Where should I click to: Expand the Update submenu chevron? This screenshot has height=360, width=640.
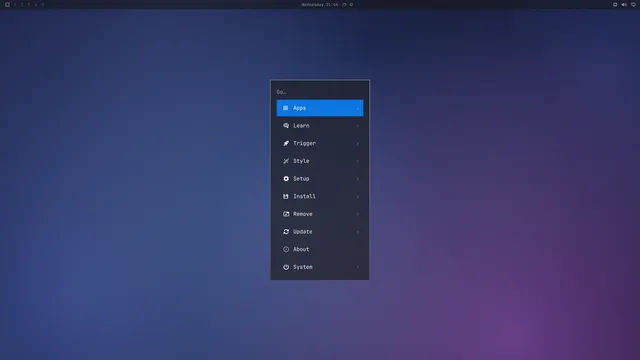coord(358,231)
